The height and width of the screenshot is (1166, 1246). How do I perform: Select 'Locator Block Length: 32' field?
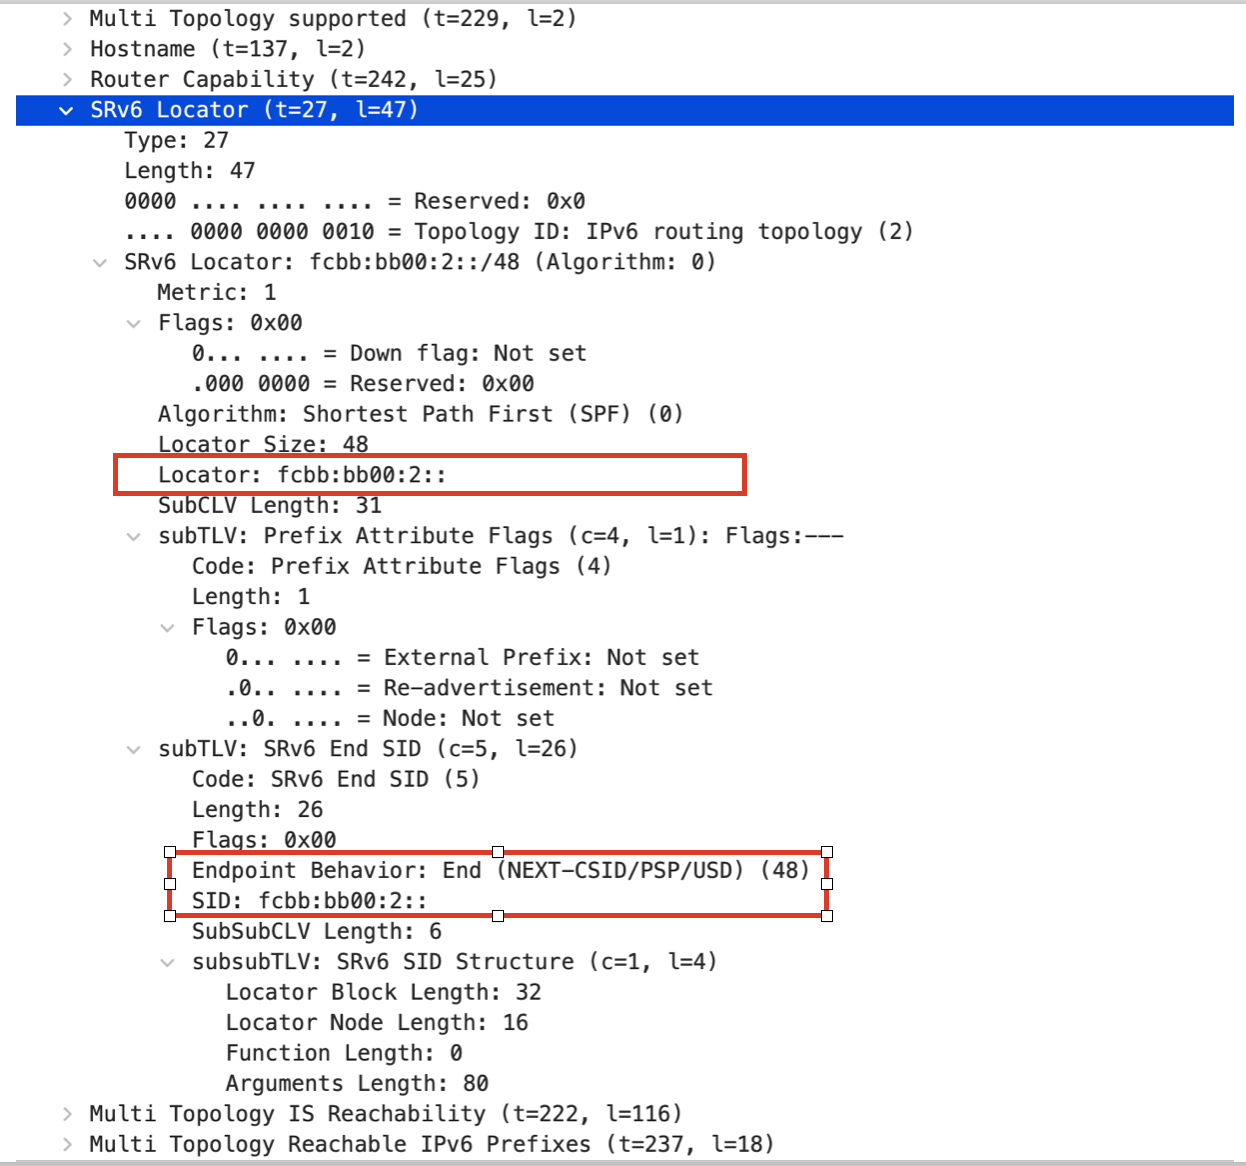point(384,992)
